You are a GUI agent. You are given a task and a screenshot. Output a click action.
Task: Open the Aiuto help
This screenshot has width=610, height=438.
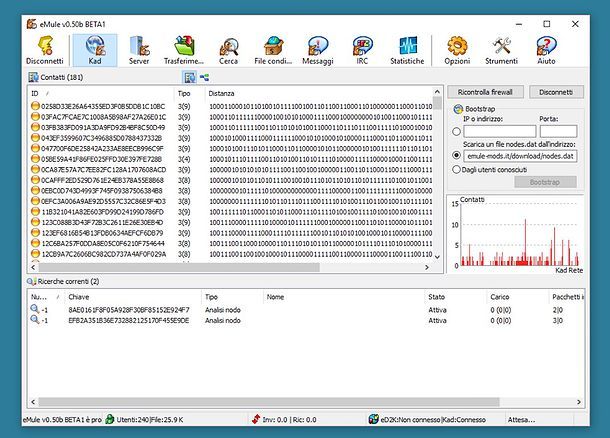click(546, 50)
